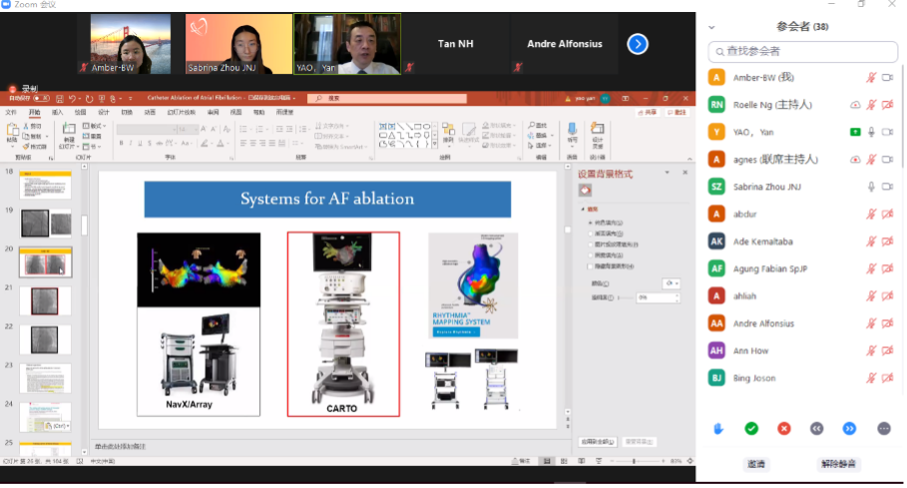Click the PowerPoint save icon in title bar
Viewport: 907px width, 488px height.
click(60, 99)
